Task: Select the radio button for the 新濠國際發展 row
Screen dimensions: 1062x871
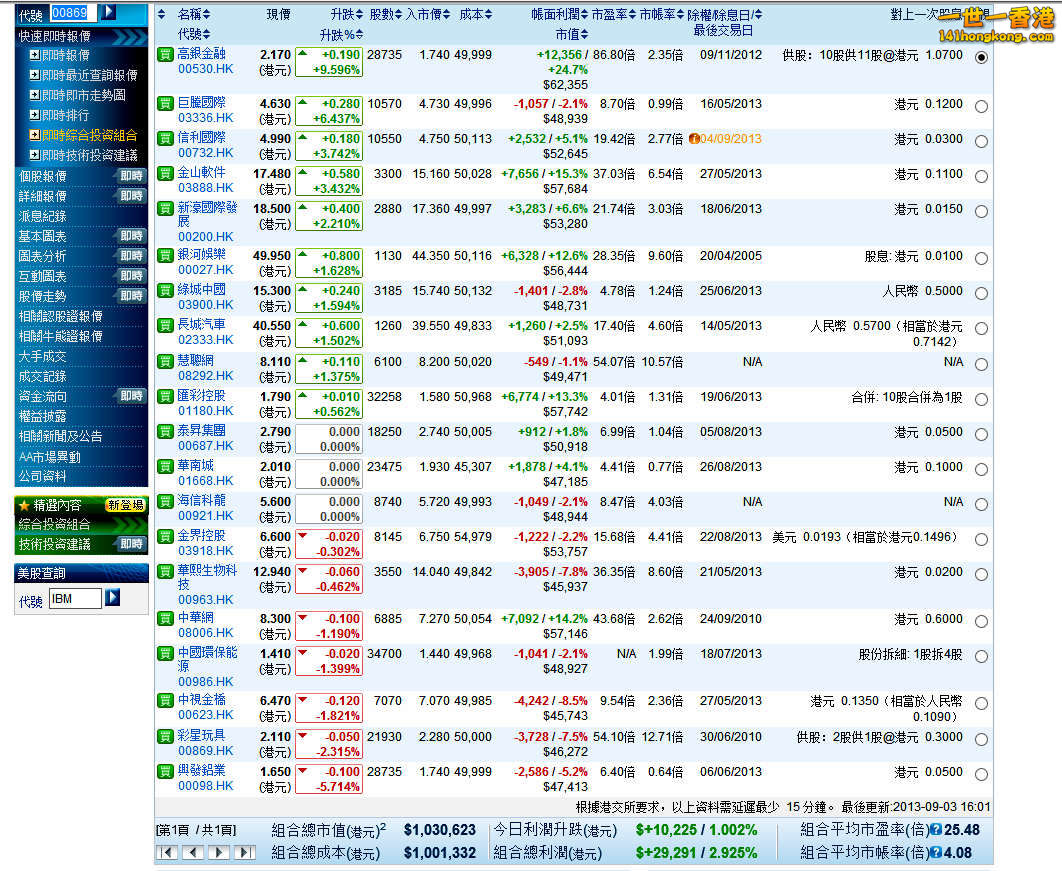Action: [x=981, y=211]
